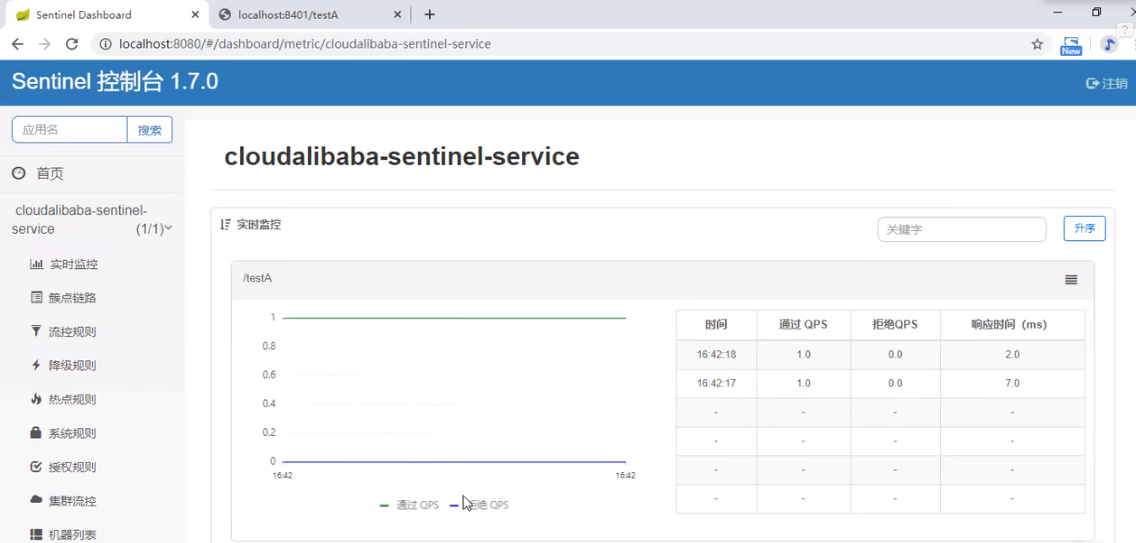Viewport: 1136px width, 543px height.
Task: Open 授权规则 authorization rules
Action: coord(72,467)
